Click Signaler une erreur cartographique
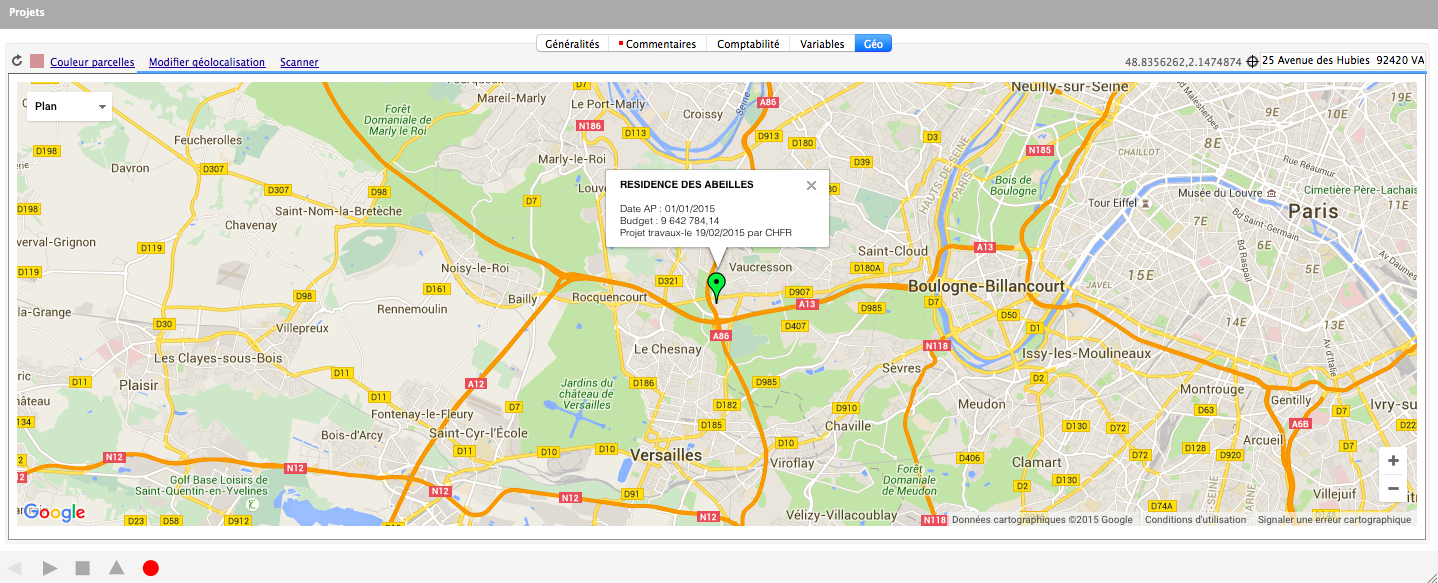The height and width of the screenshot is (583, 1438). click(x=1334, y=519)
